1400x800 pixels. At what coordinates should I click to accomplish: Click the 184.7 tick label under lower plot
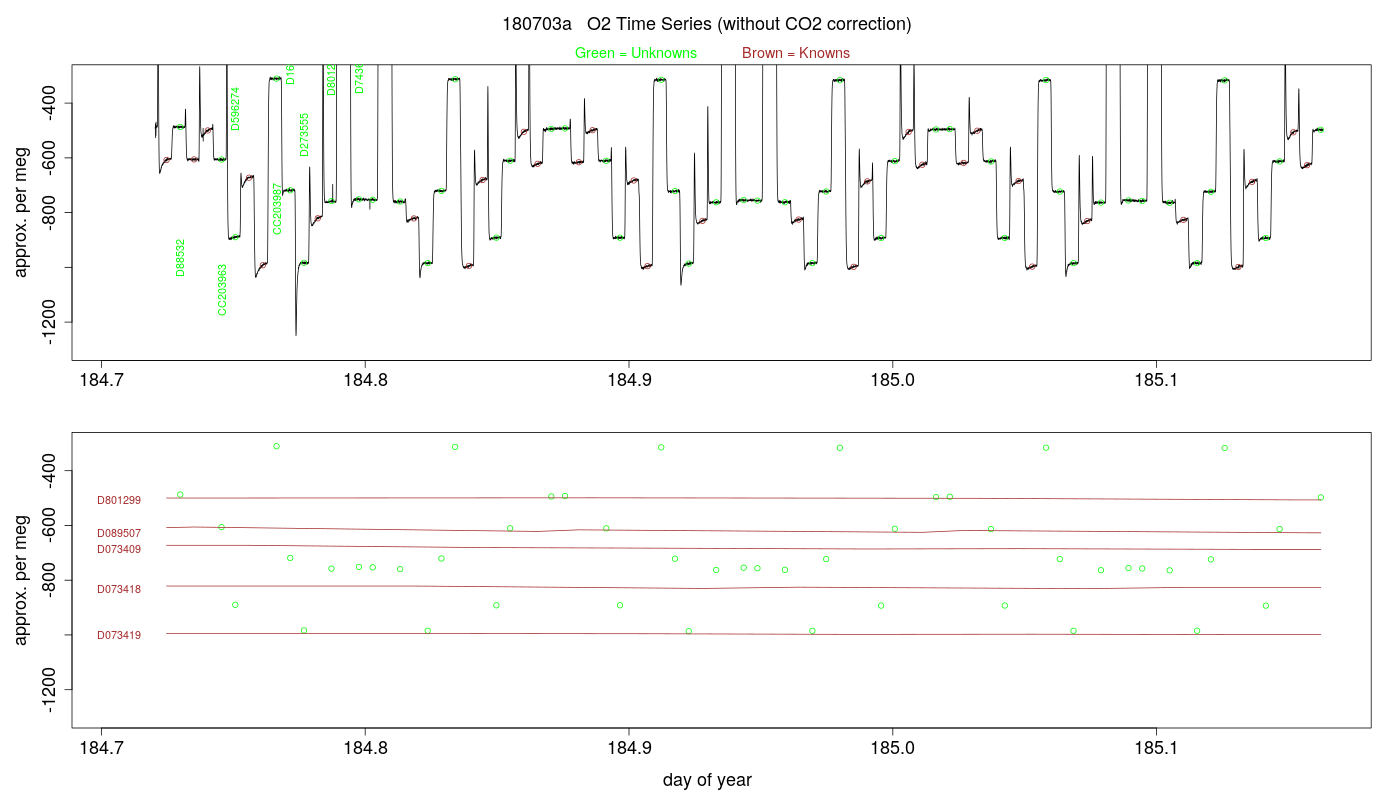101,748
